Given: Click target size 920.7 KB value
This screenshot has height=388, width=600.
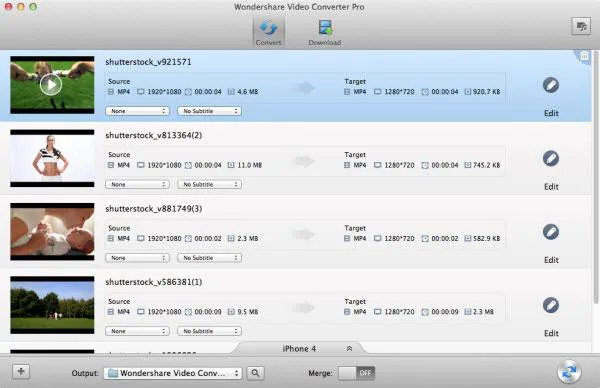Looking at the screenshot, I should pyautogui.click(x=486, y=92).
